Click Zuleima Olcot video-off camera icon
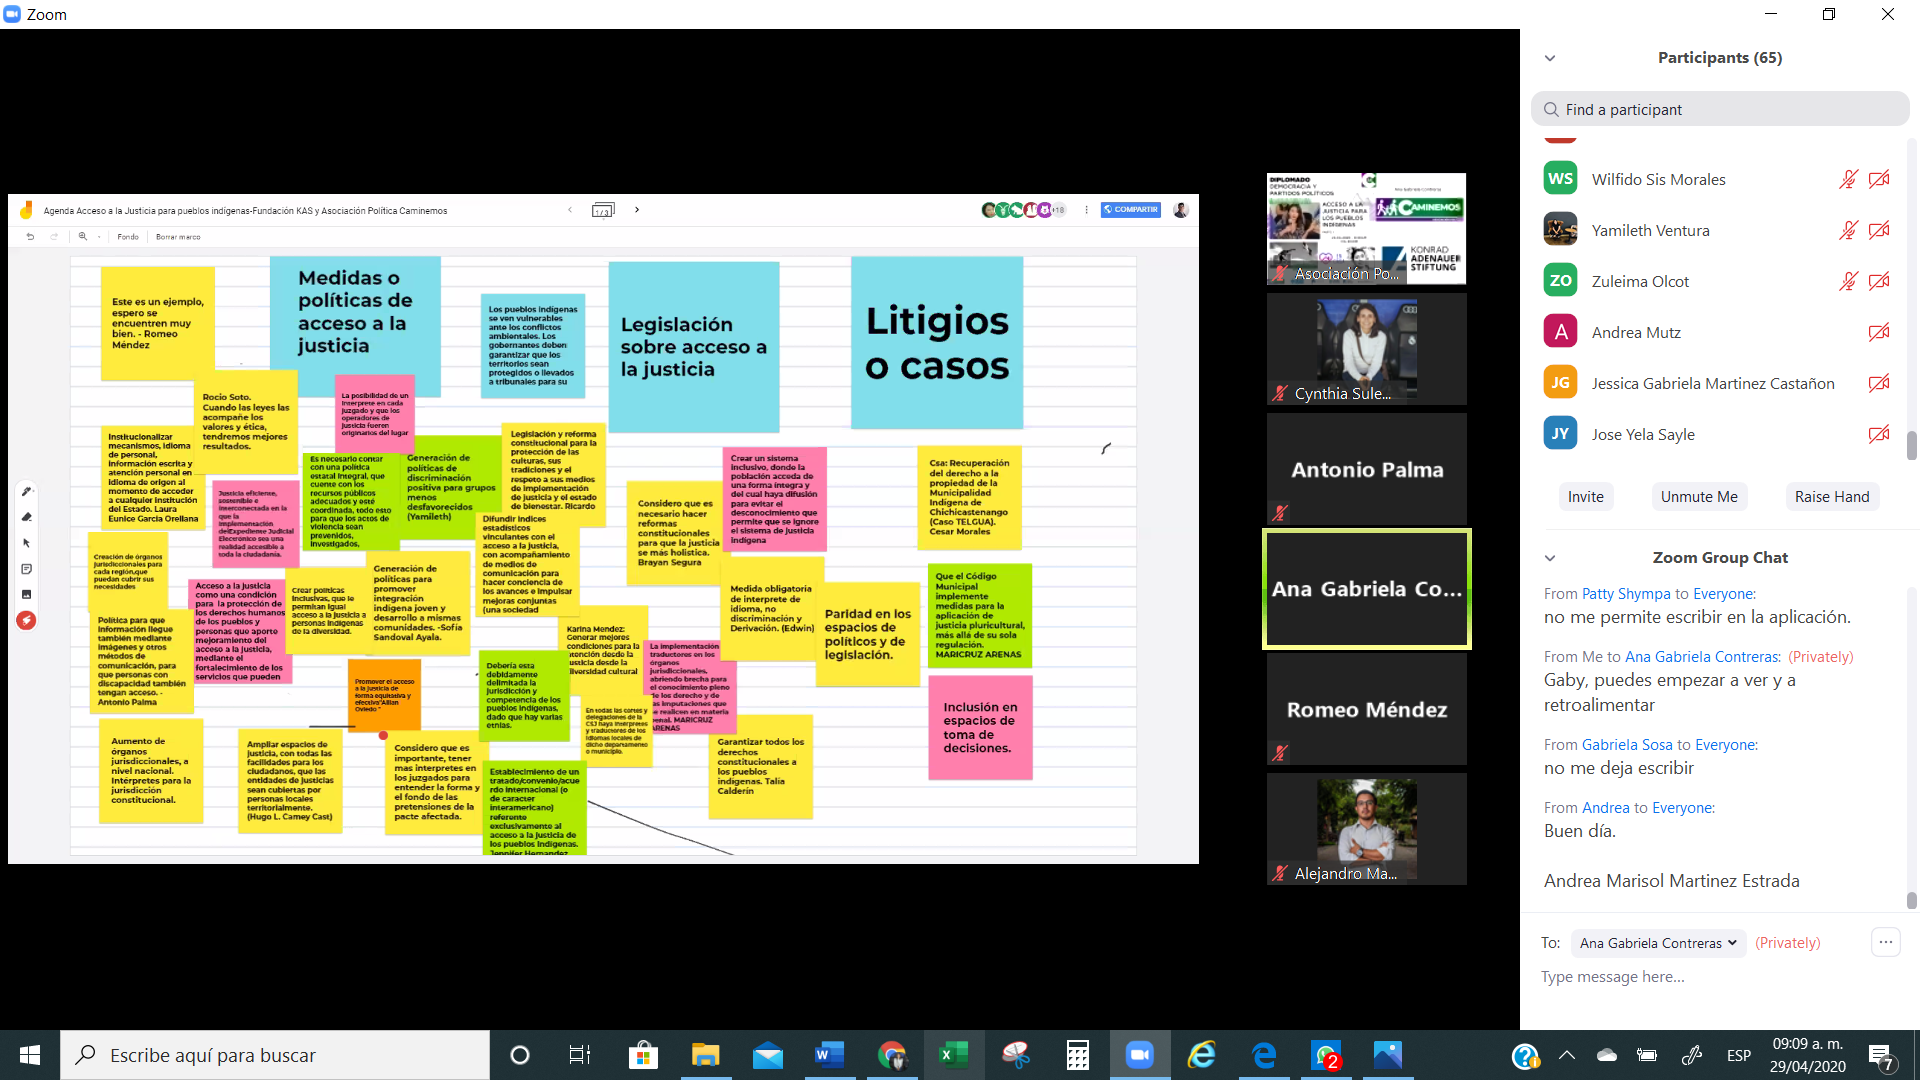The width and height of the screenshot is (1920, 1080). 1879,281
